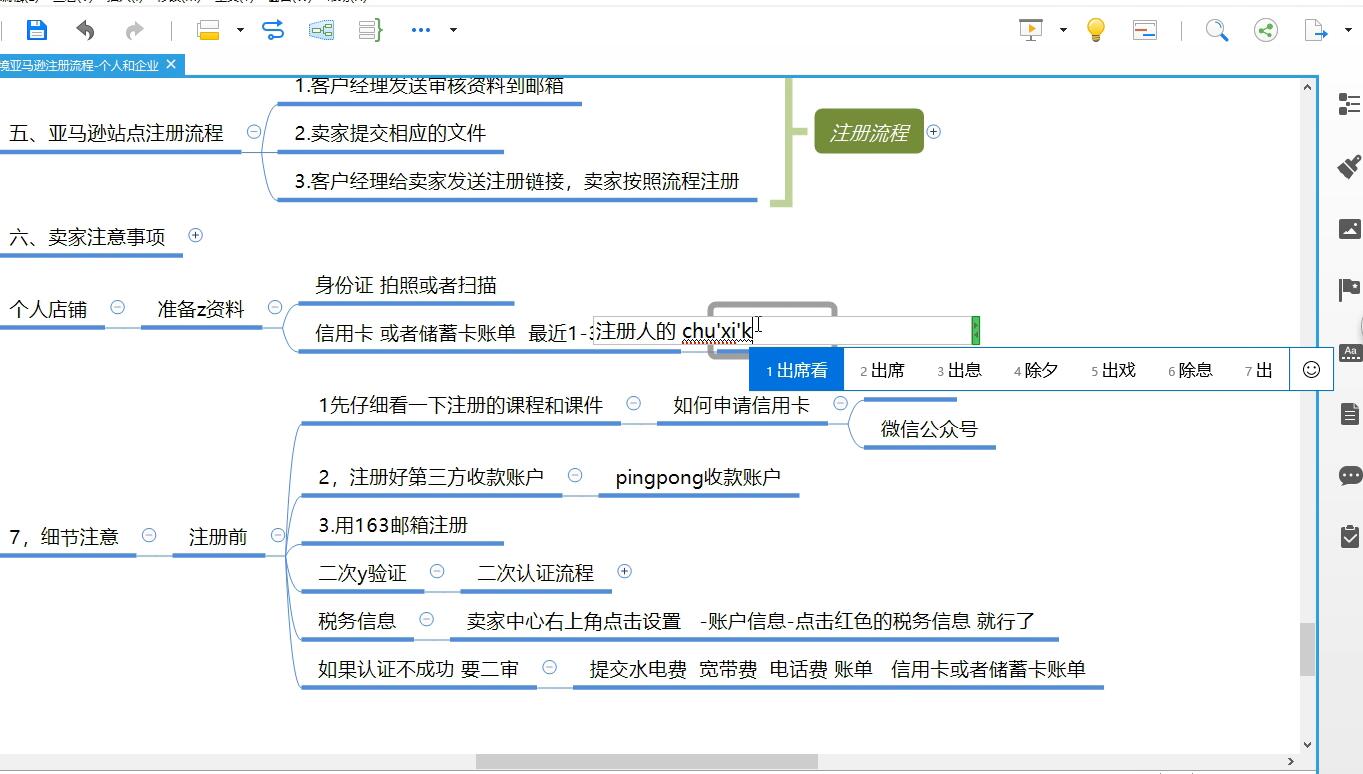
Task: Collapse the 如何申请信用卡 topic
Action: click(x=840, y=403)
